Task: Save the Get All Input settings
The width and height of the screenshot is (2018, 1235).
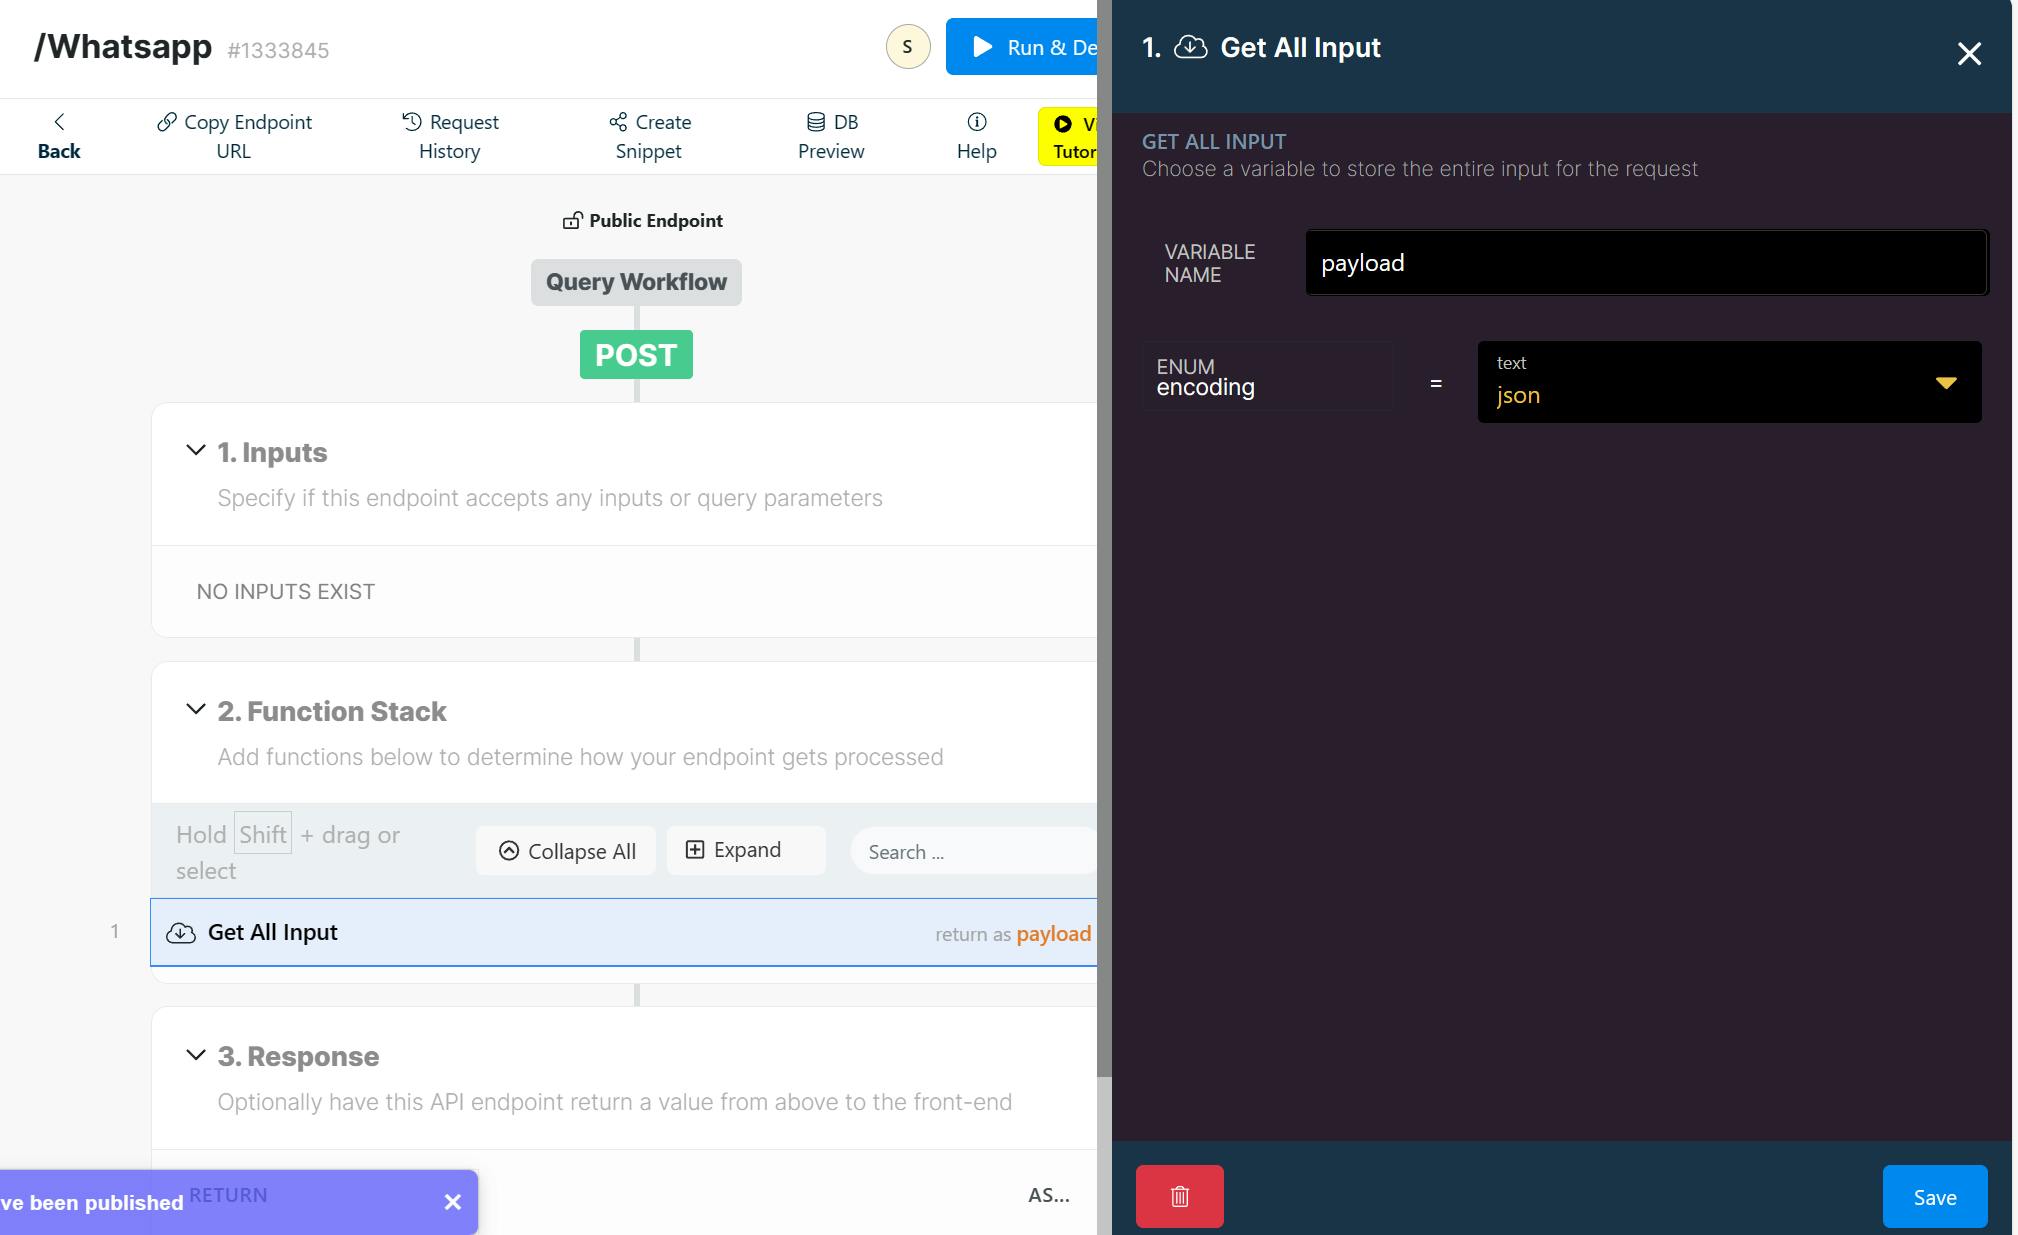Action: pos(1934,1196)
